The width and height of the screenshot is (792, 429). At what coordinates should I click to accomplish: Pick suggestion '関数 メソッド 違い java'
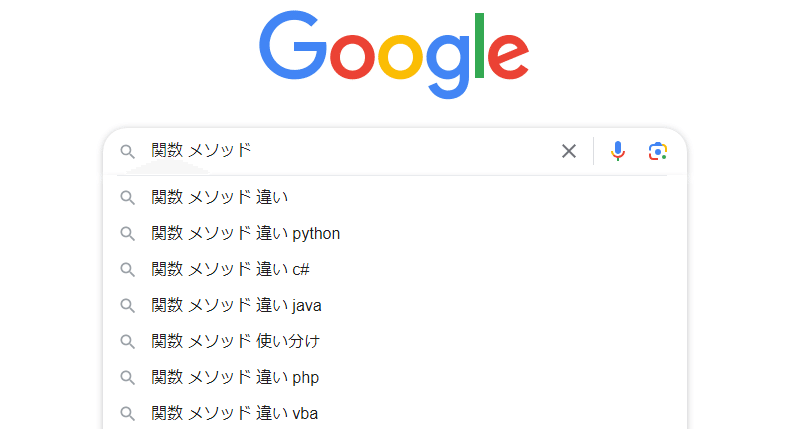394,306
